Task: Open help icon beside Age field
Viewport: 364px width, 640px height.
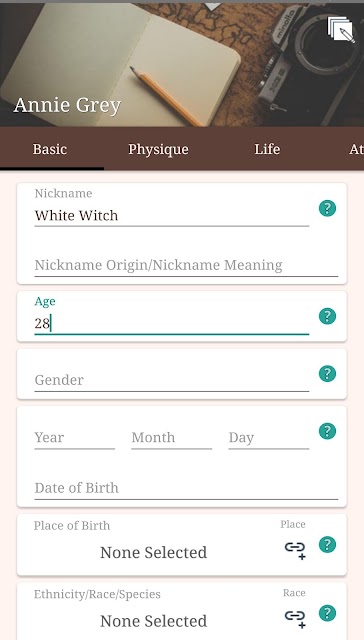Action: click(327, 316)
